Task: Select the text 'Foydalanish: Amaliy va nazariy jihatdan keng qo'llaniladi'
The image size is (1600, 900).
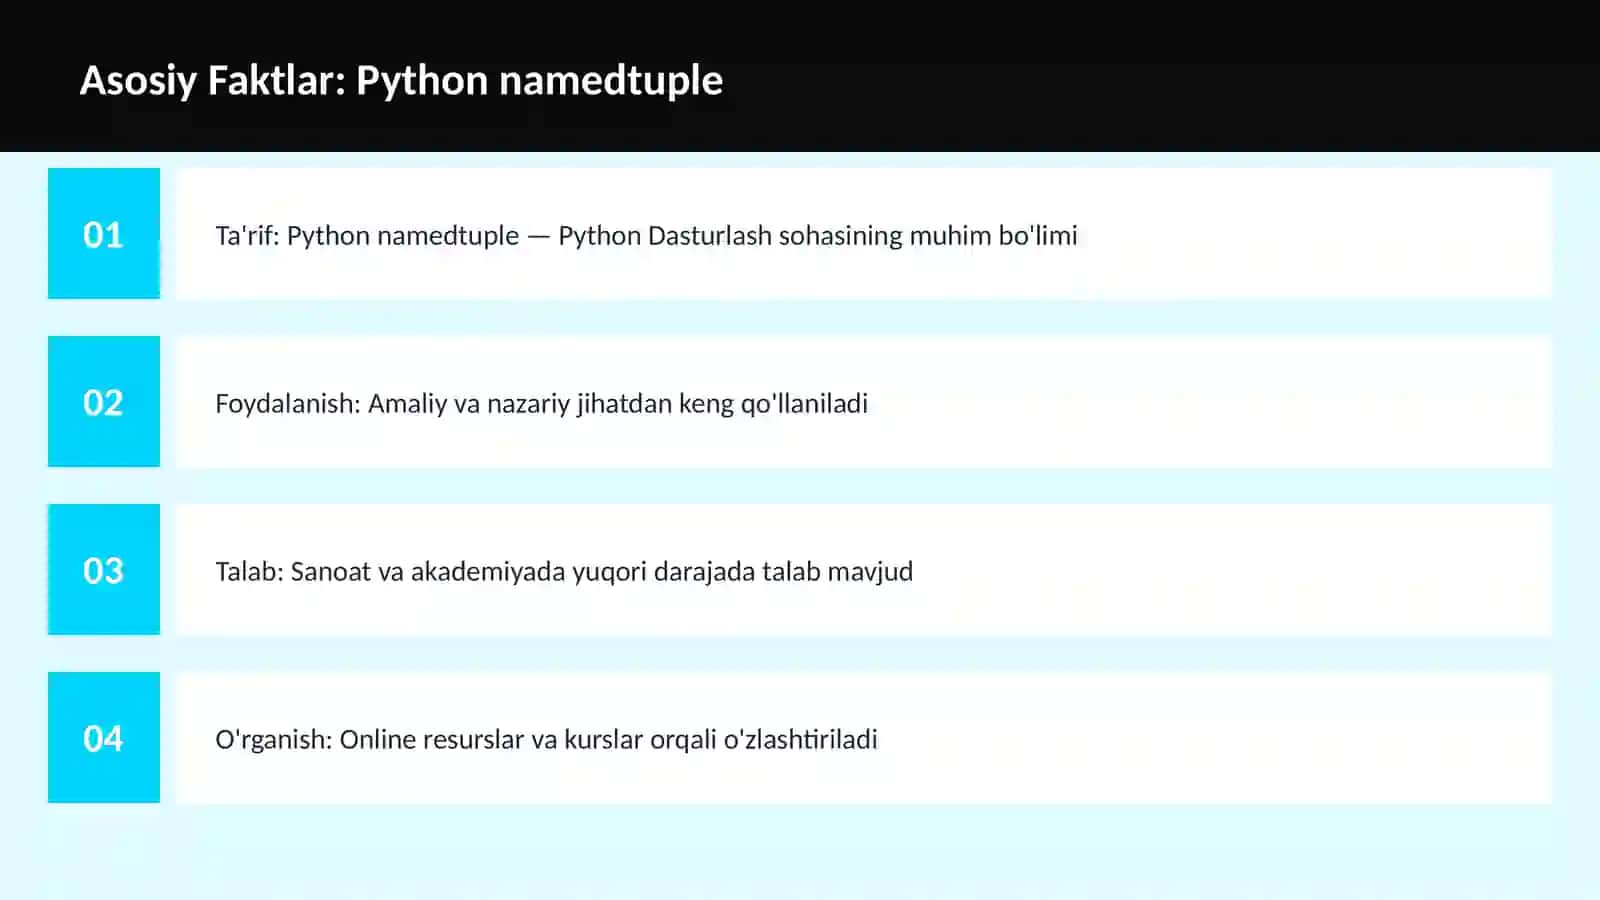Action: (541, 404)
